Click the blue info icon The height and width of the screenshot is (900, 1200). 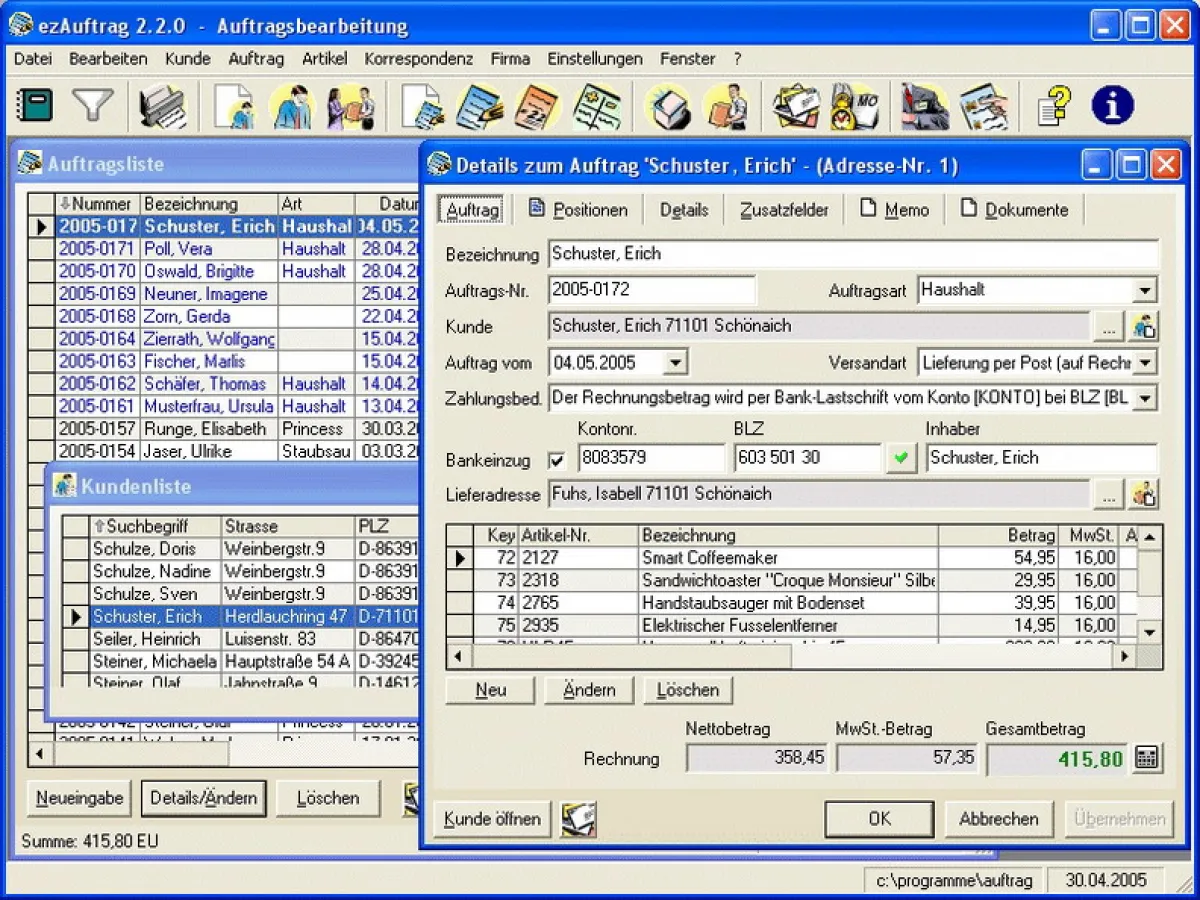1112,105
